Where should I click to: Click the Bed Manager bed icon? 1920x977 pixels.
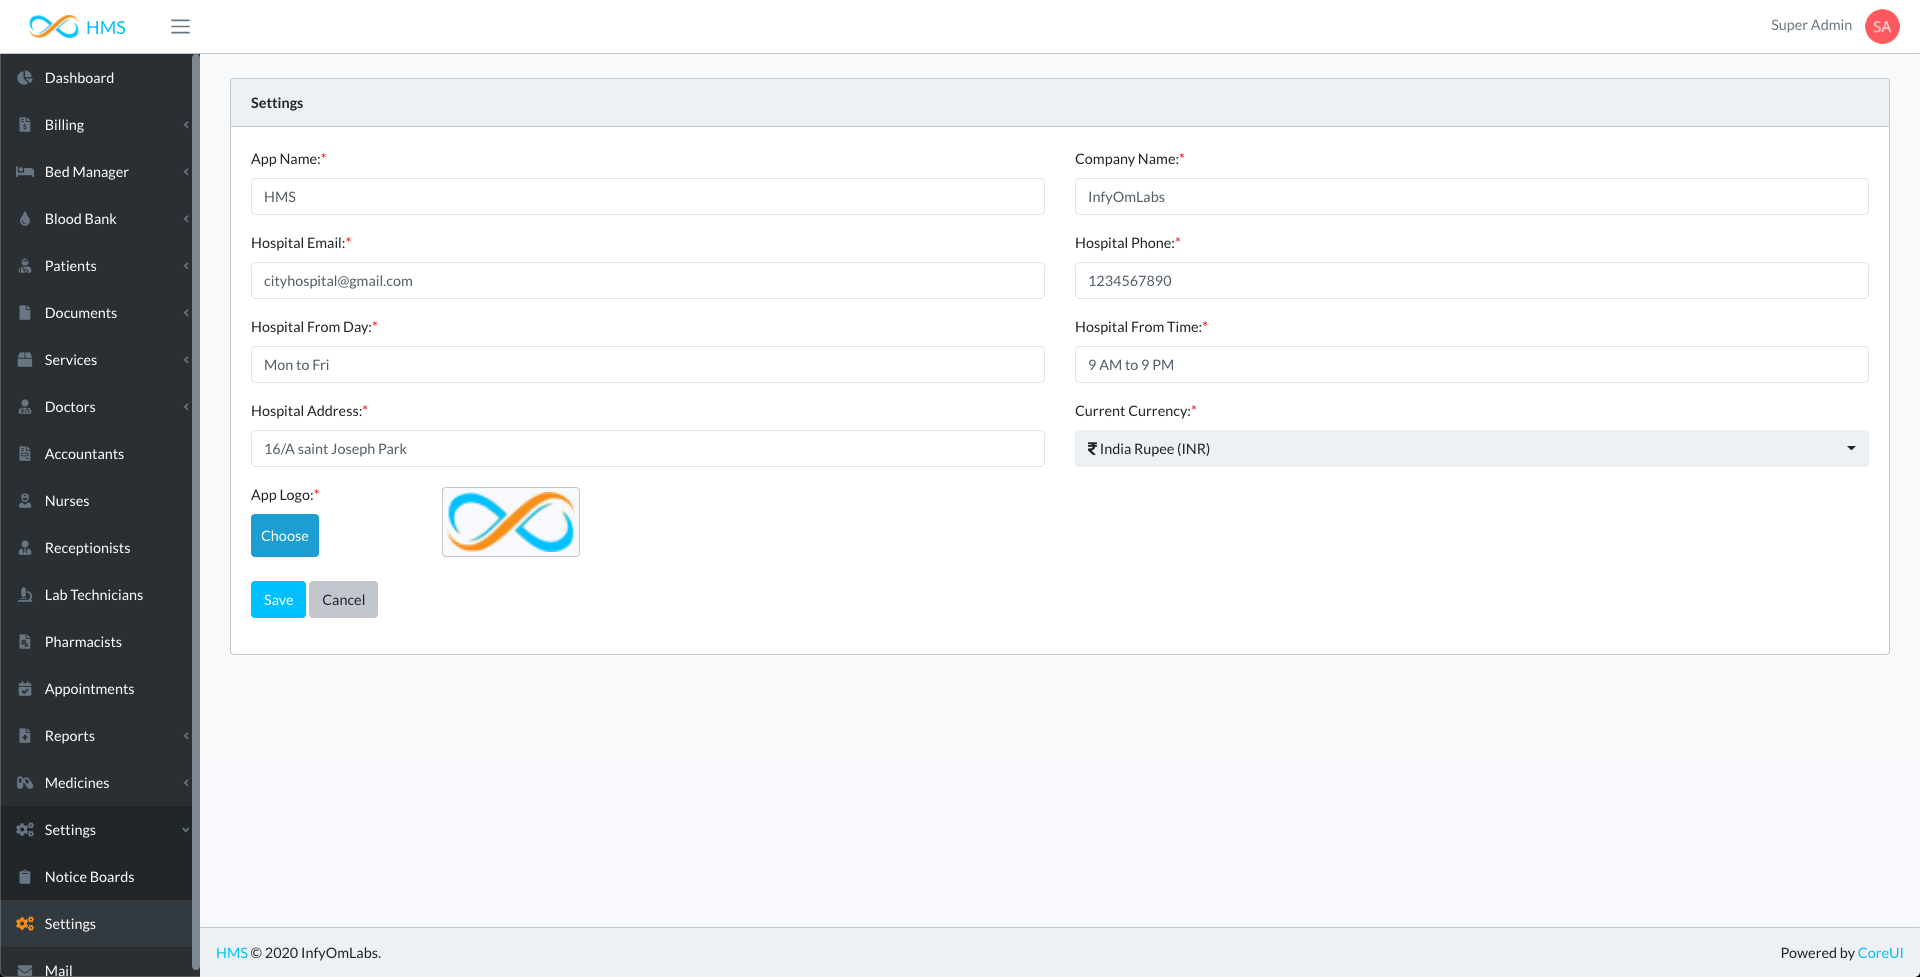pyautogui.click(x=25, y=172)
